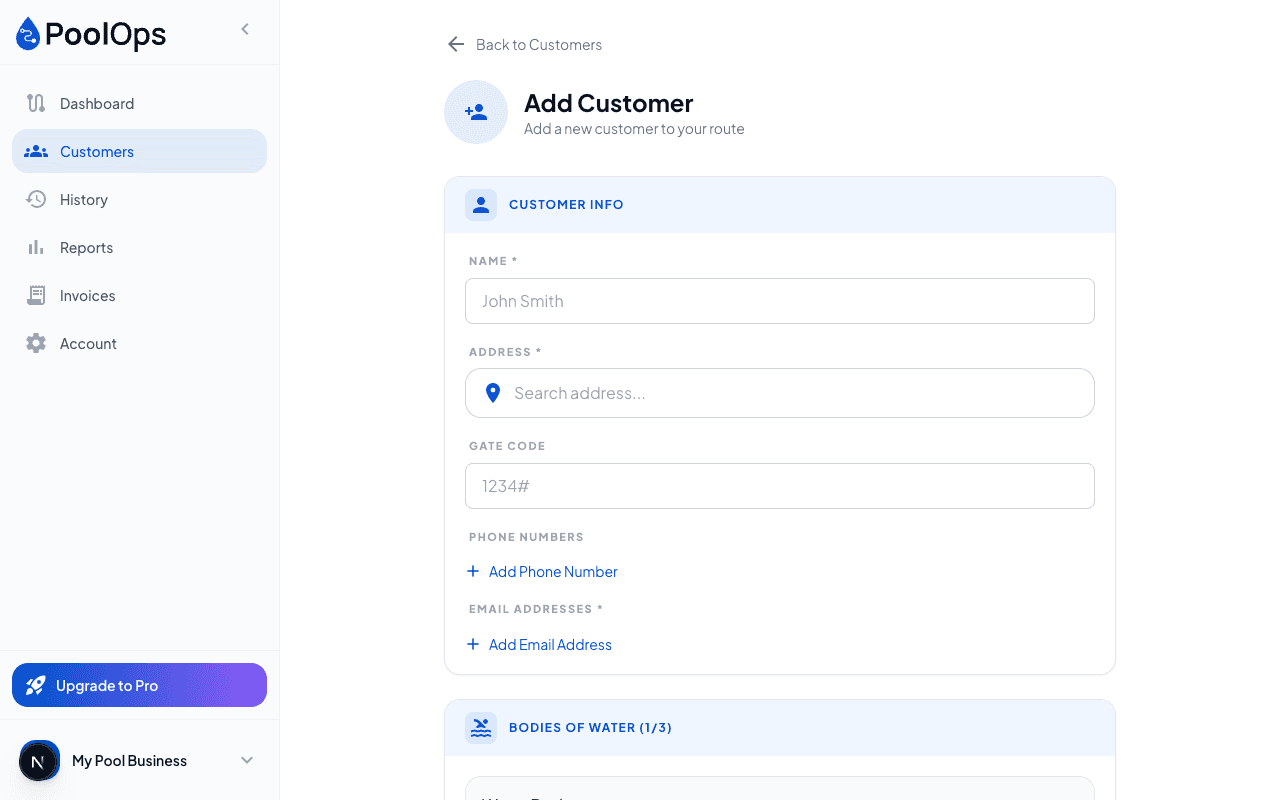Click the add-customer avatar icon
The width and height of the screenshot is (1280, 800).
click(x=475, y=112)
